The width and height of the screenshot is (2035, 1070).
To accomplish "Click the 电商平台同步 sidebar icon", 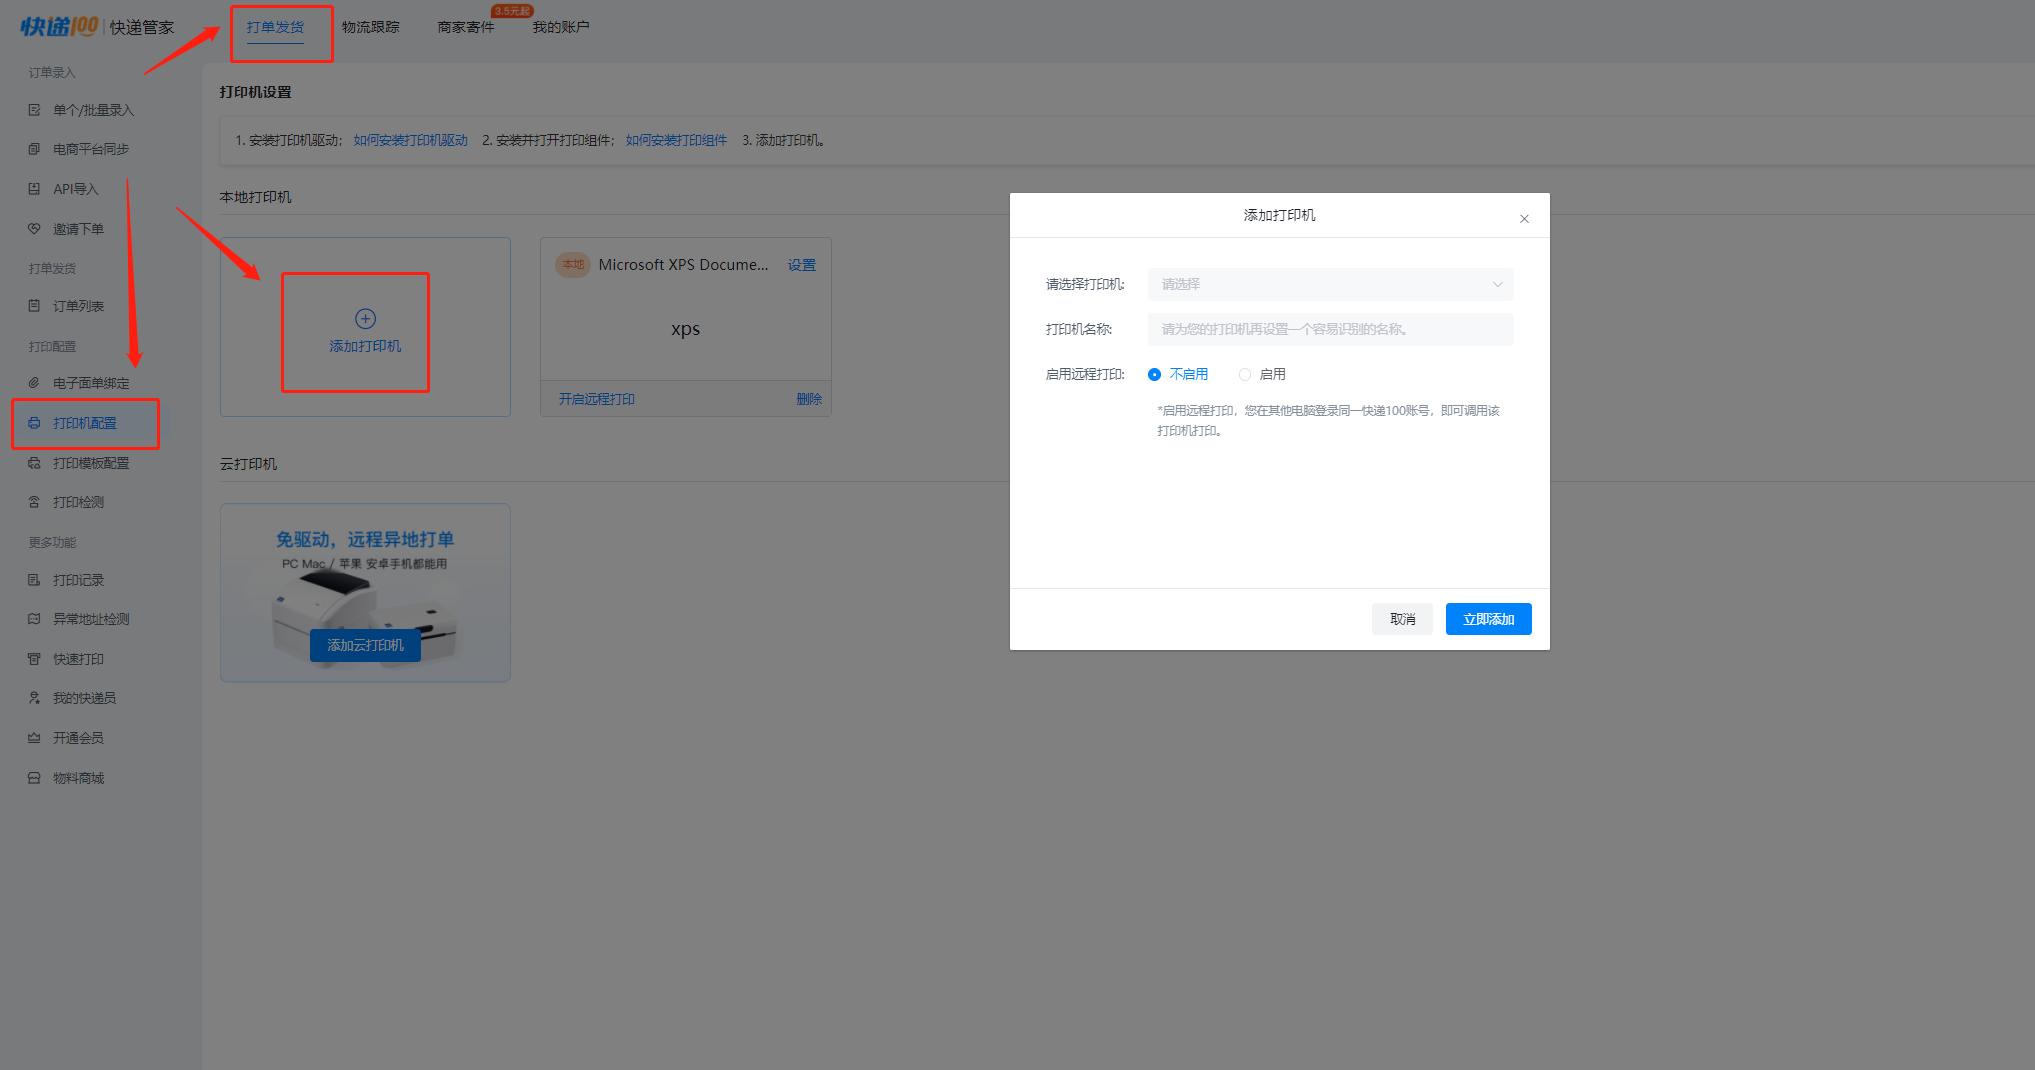I will (x=34, y=149).
